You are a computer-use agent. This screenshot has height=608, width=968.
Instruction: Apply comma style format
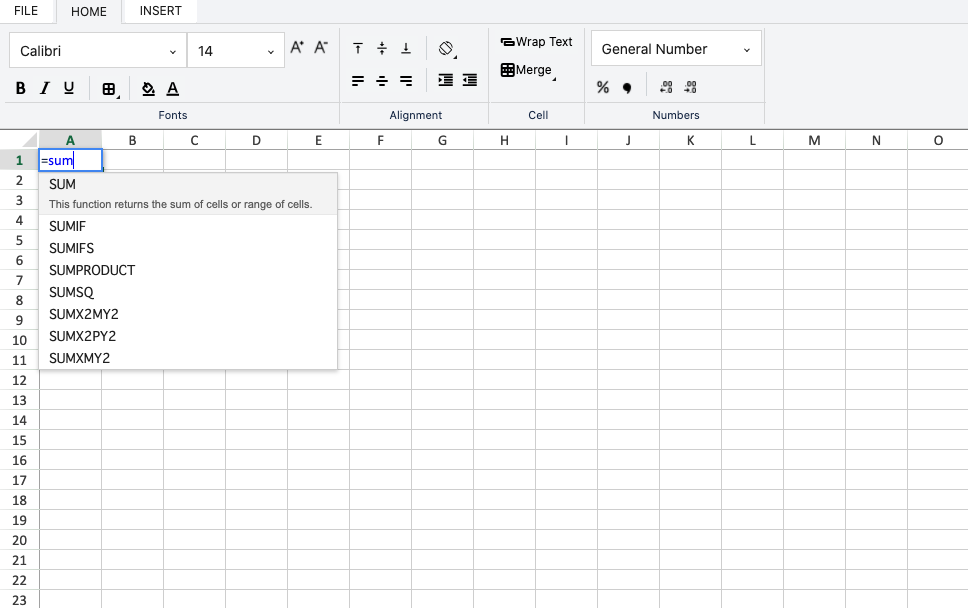click(627, 88)
